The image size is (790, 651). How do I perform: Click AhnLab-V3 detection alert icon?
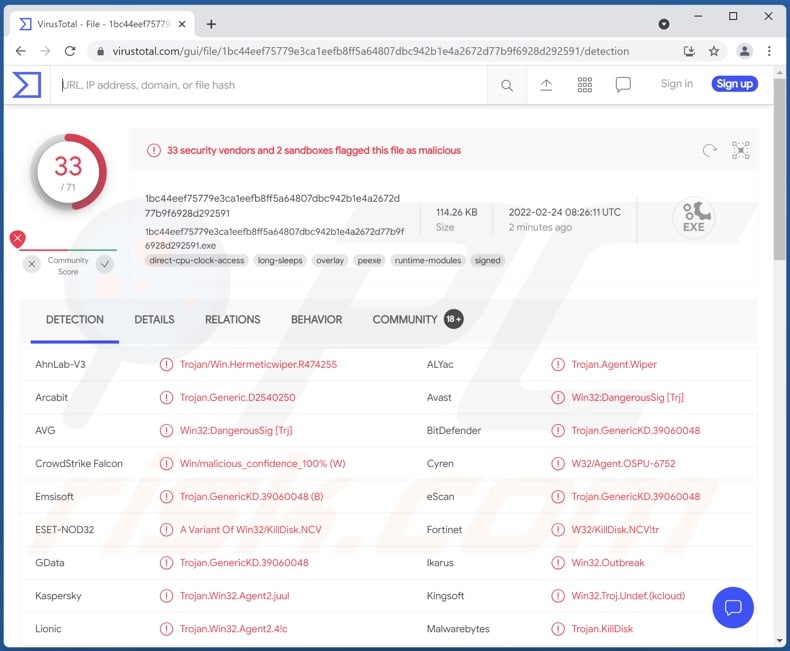(166, 364)
